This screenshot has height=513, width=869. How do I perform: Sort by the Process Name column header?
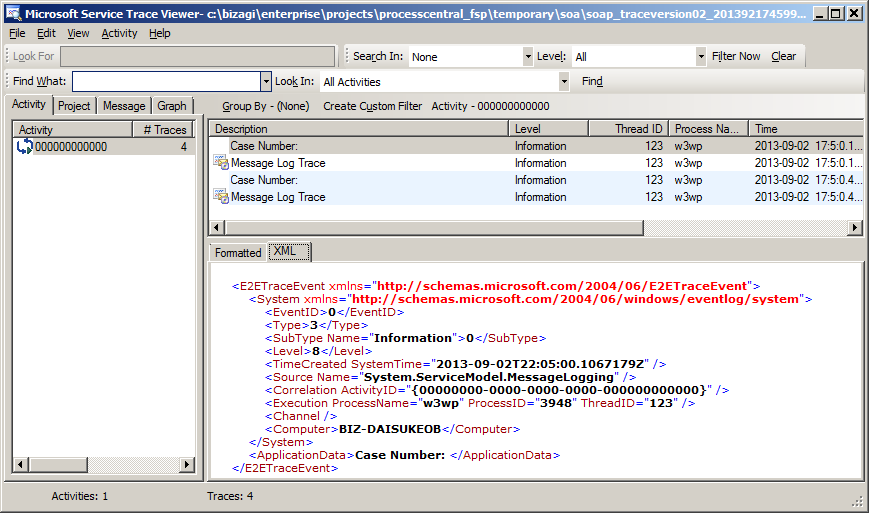[709, 129]
